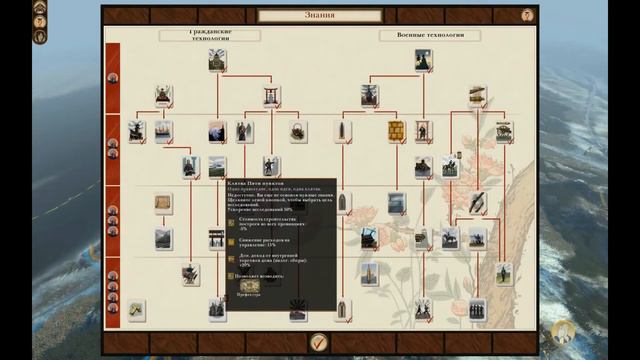Screen dimensions: 640x360
Task: Select the gray mountain valley technology
Action: pos(164,239)
